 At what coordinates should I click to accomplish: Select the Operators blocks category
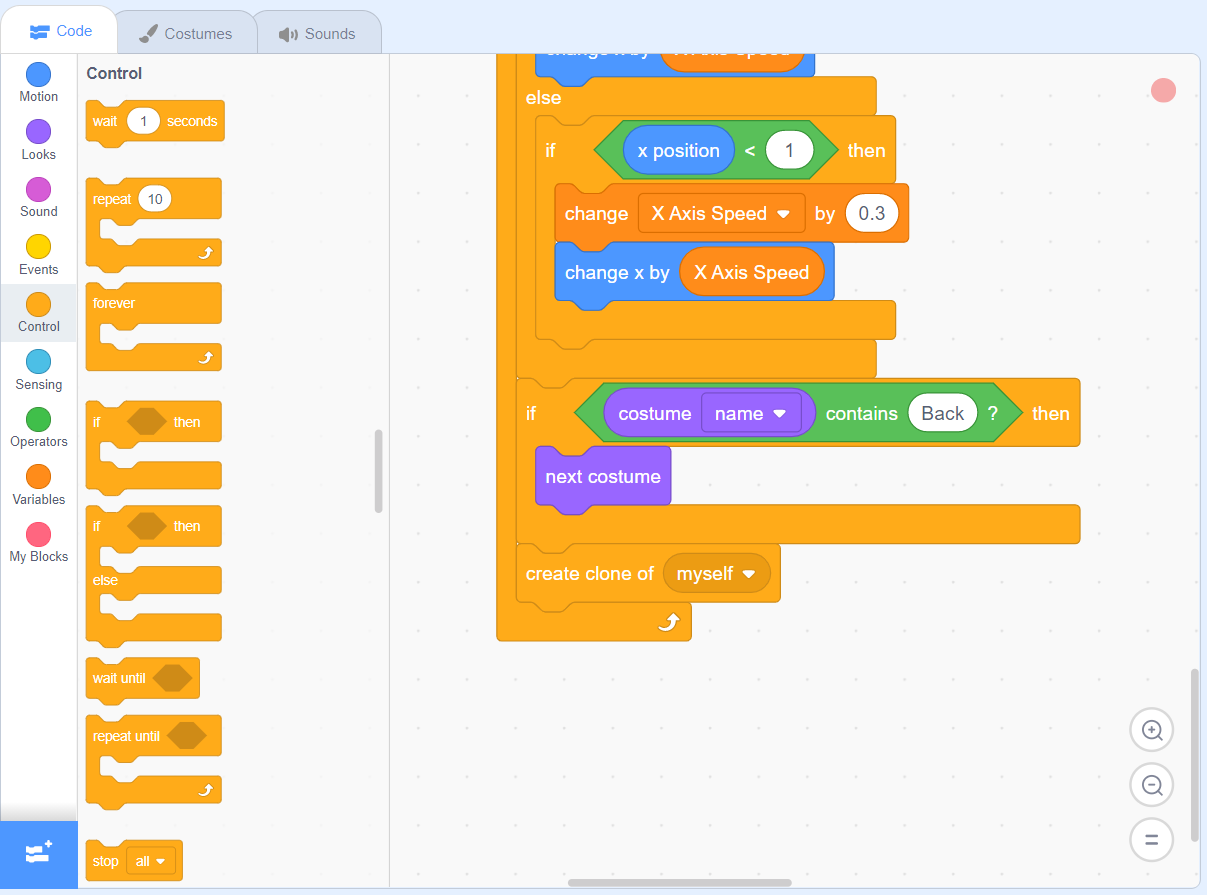coord(38,428)
